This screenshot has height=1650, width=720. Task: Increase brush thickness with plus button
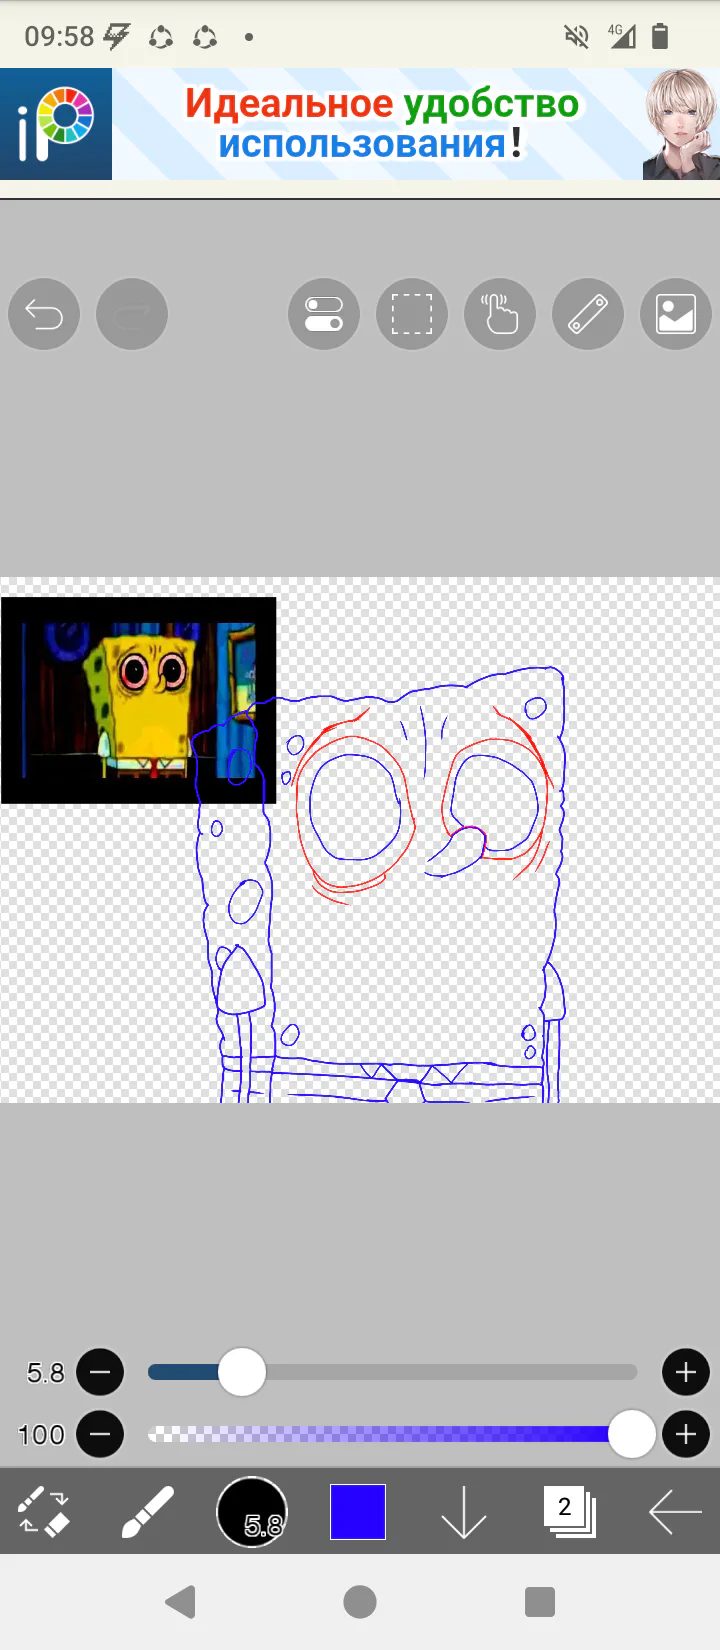click(x=686, y=1372)
